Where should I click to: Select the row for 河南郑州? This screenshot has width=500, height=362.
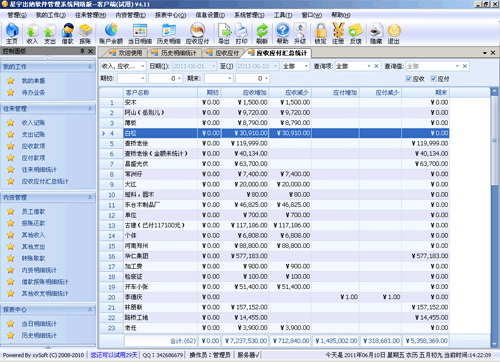point(274,246)
